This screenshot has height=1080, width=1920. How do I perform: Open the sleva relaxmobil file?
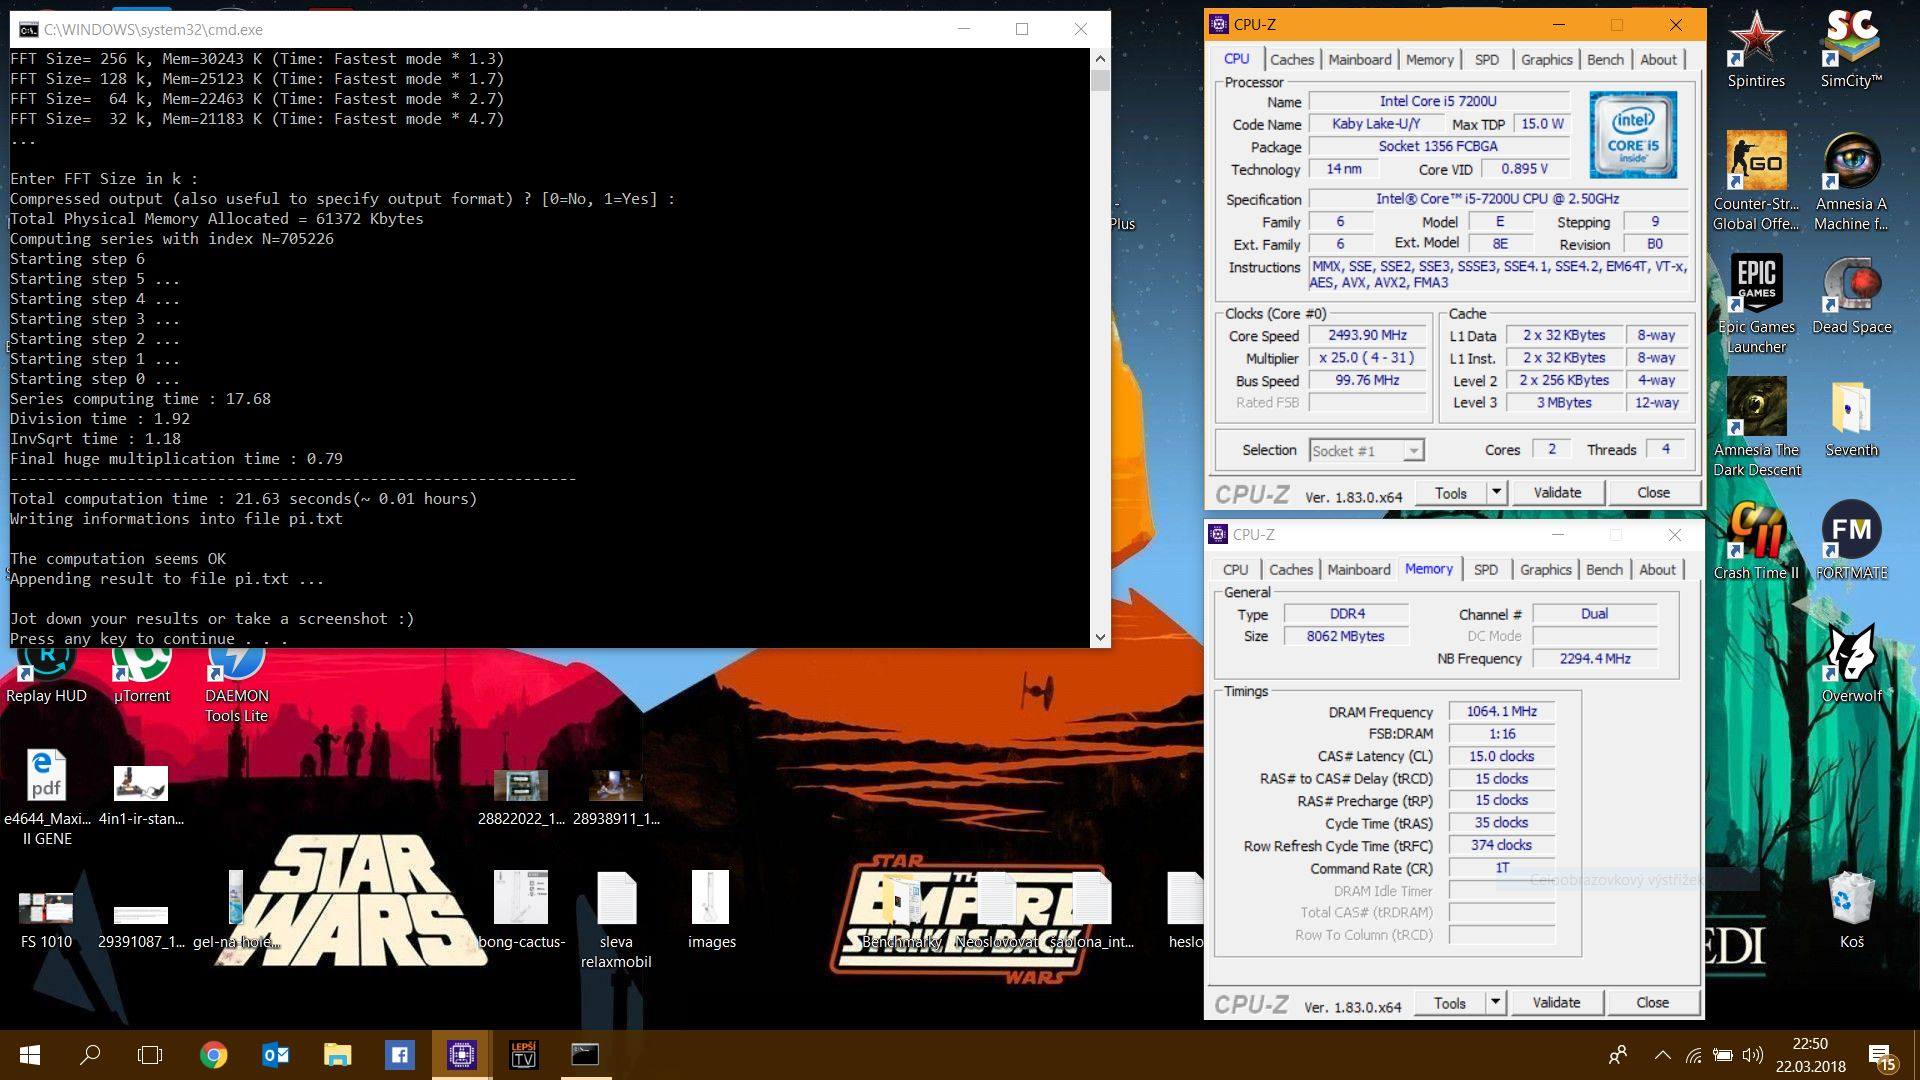(616, 920)
